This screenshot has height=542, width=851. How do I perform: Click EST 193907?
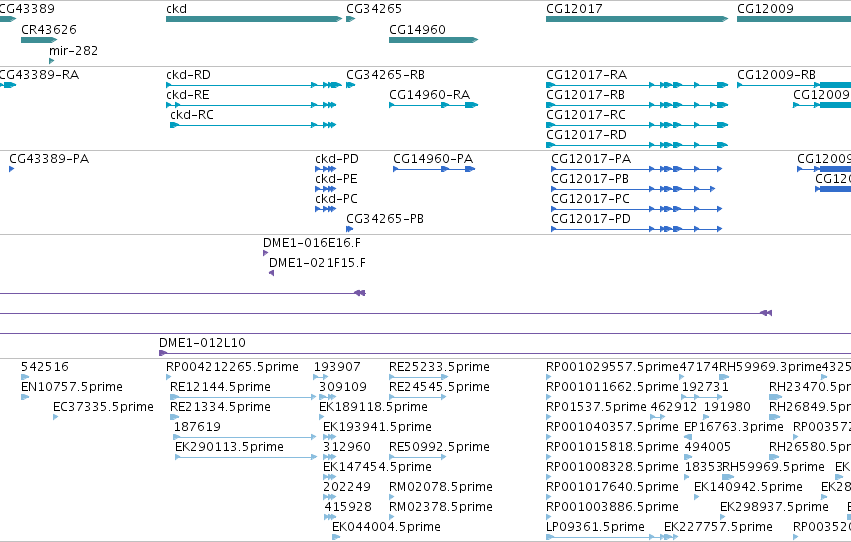coord(321,377)
